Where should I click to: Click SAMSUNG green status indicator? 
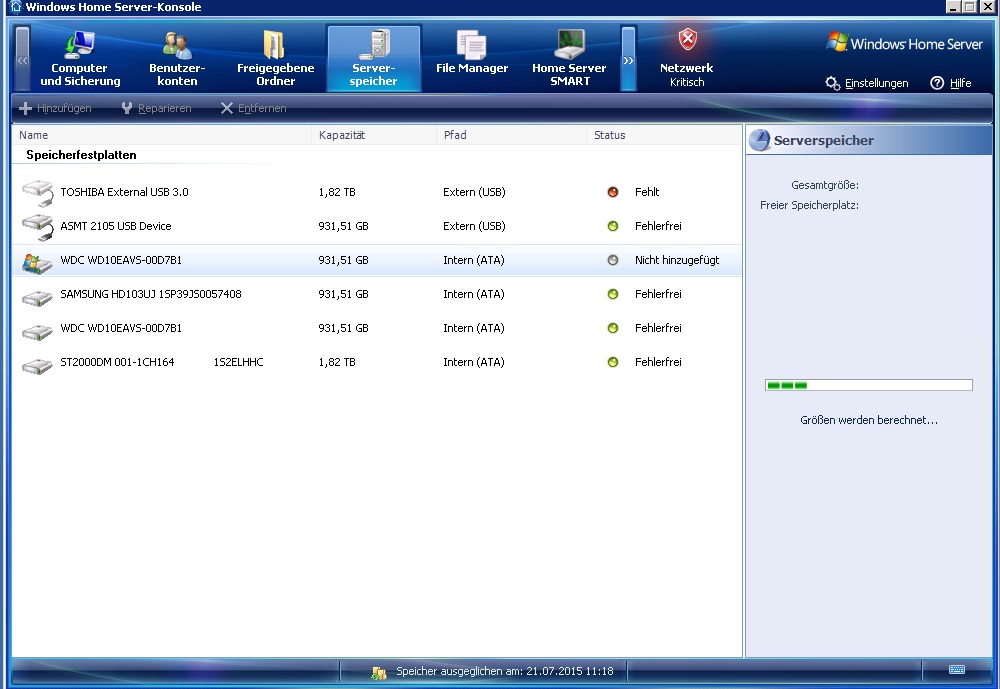tap(613, 294)
